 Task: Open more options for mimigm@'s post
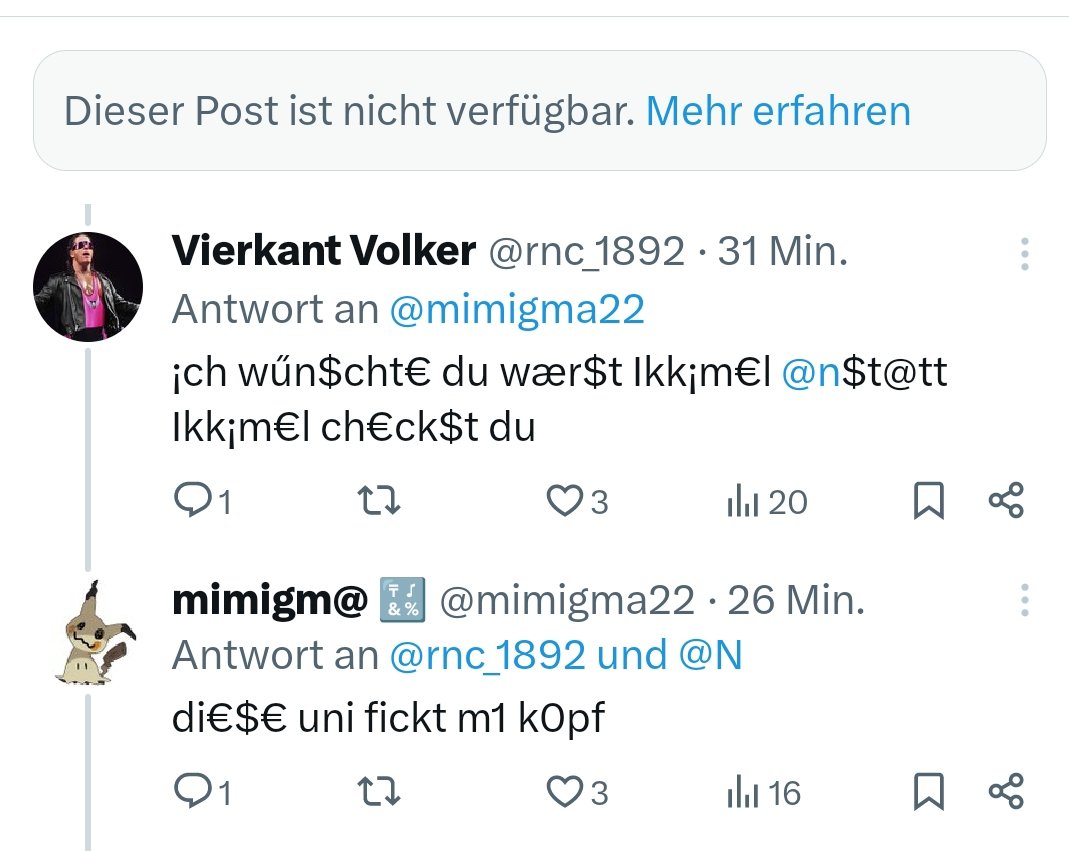coord(1025,600)
